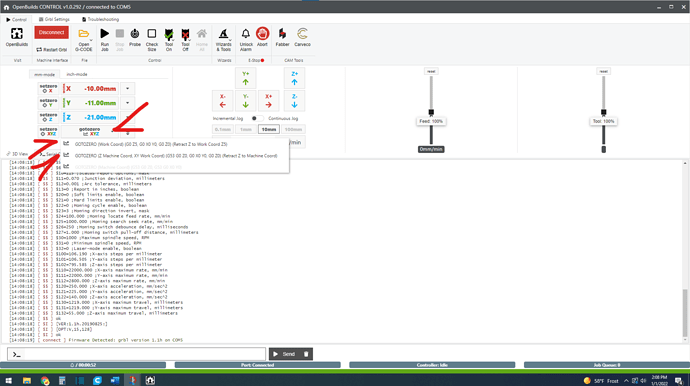
Task: Click Restart Grbl
Action: pyautogui.click(x=51, y=50)
